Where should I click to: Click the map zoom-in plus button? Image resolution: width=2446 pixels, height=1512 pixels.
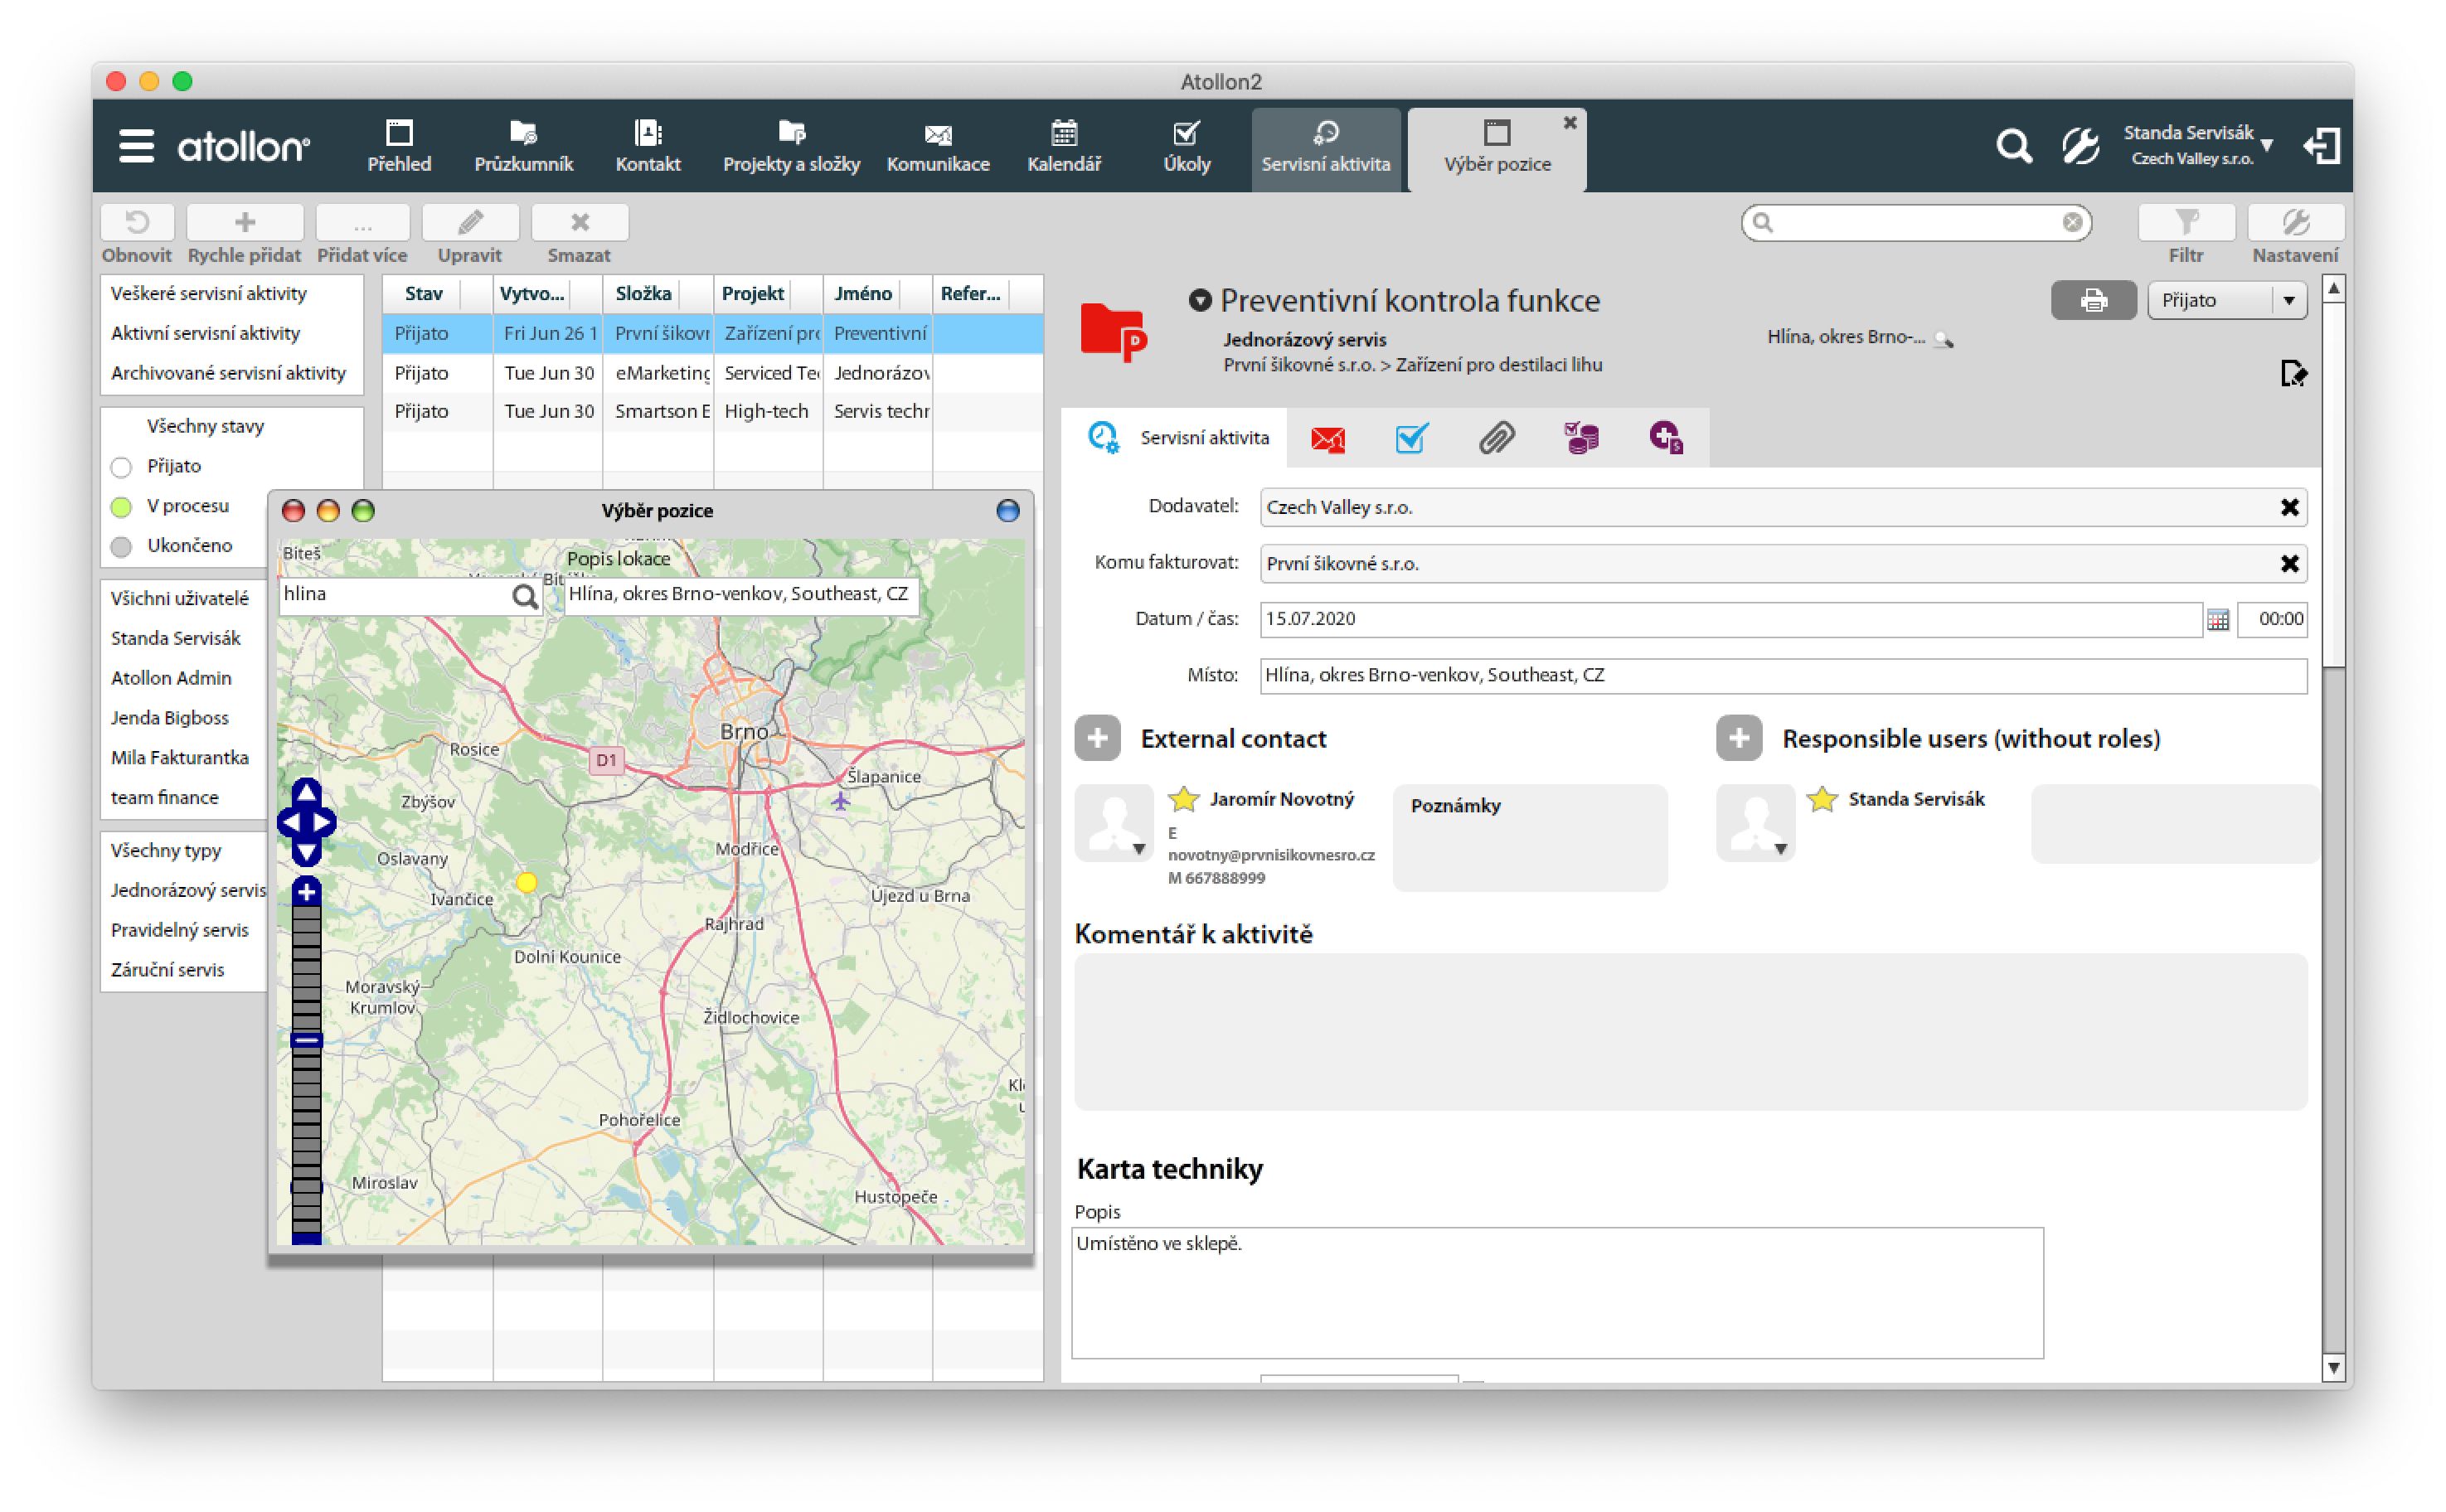point(307,892)
